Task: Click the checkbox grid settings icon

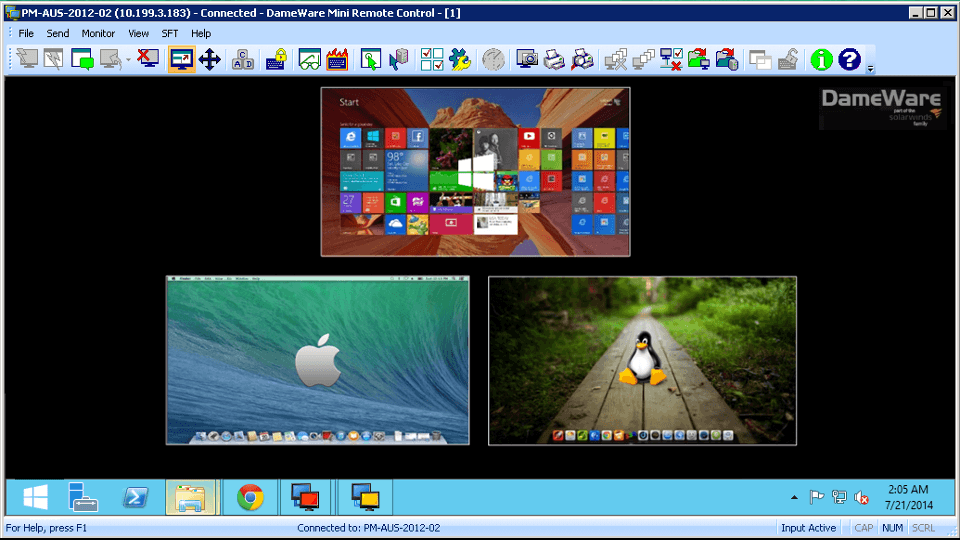Action: pyautogui.click(x=432, y=60)
